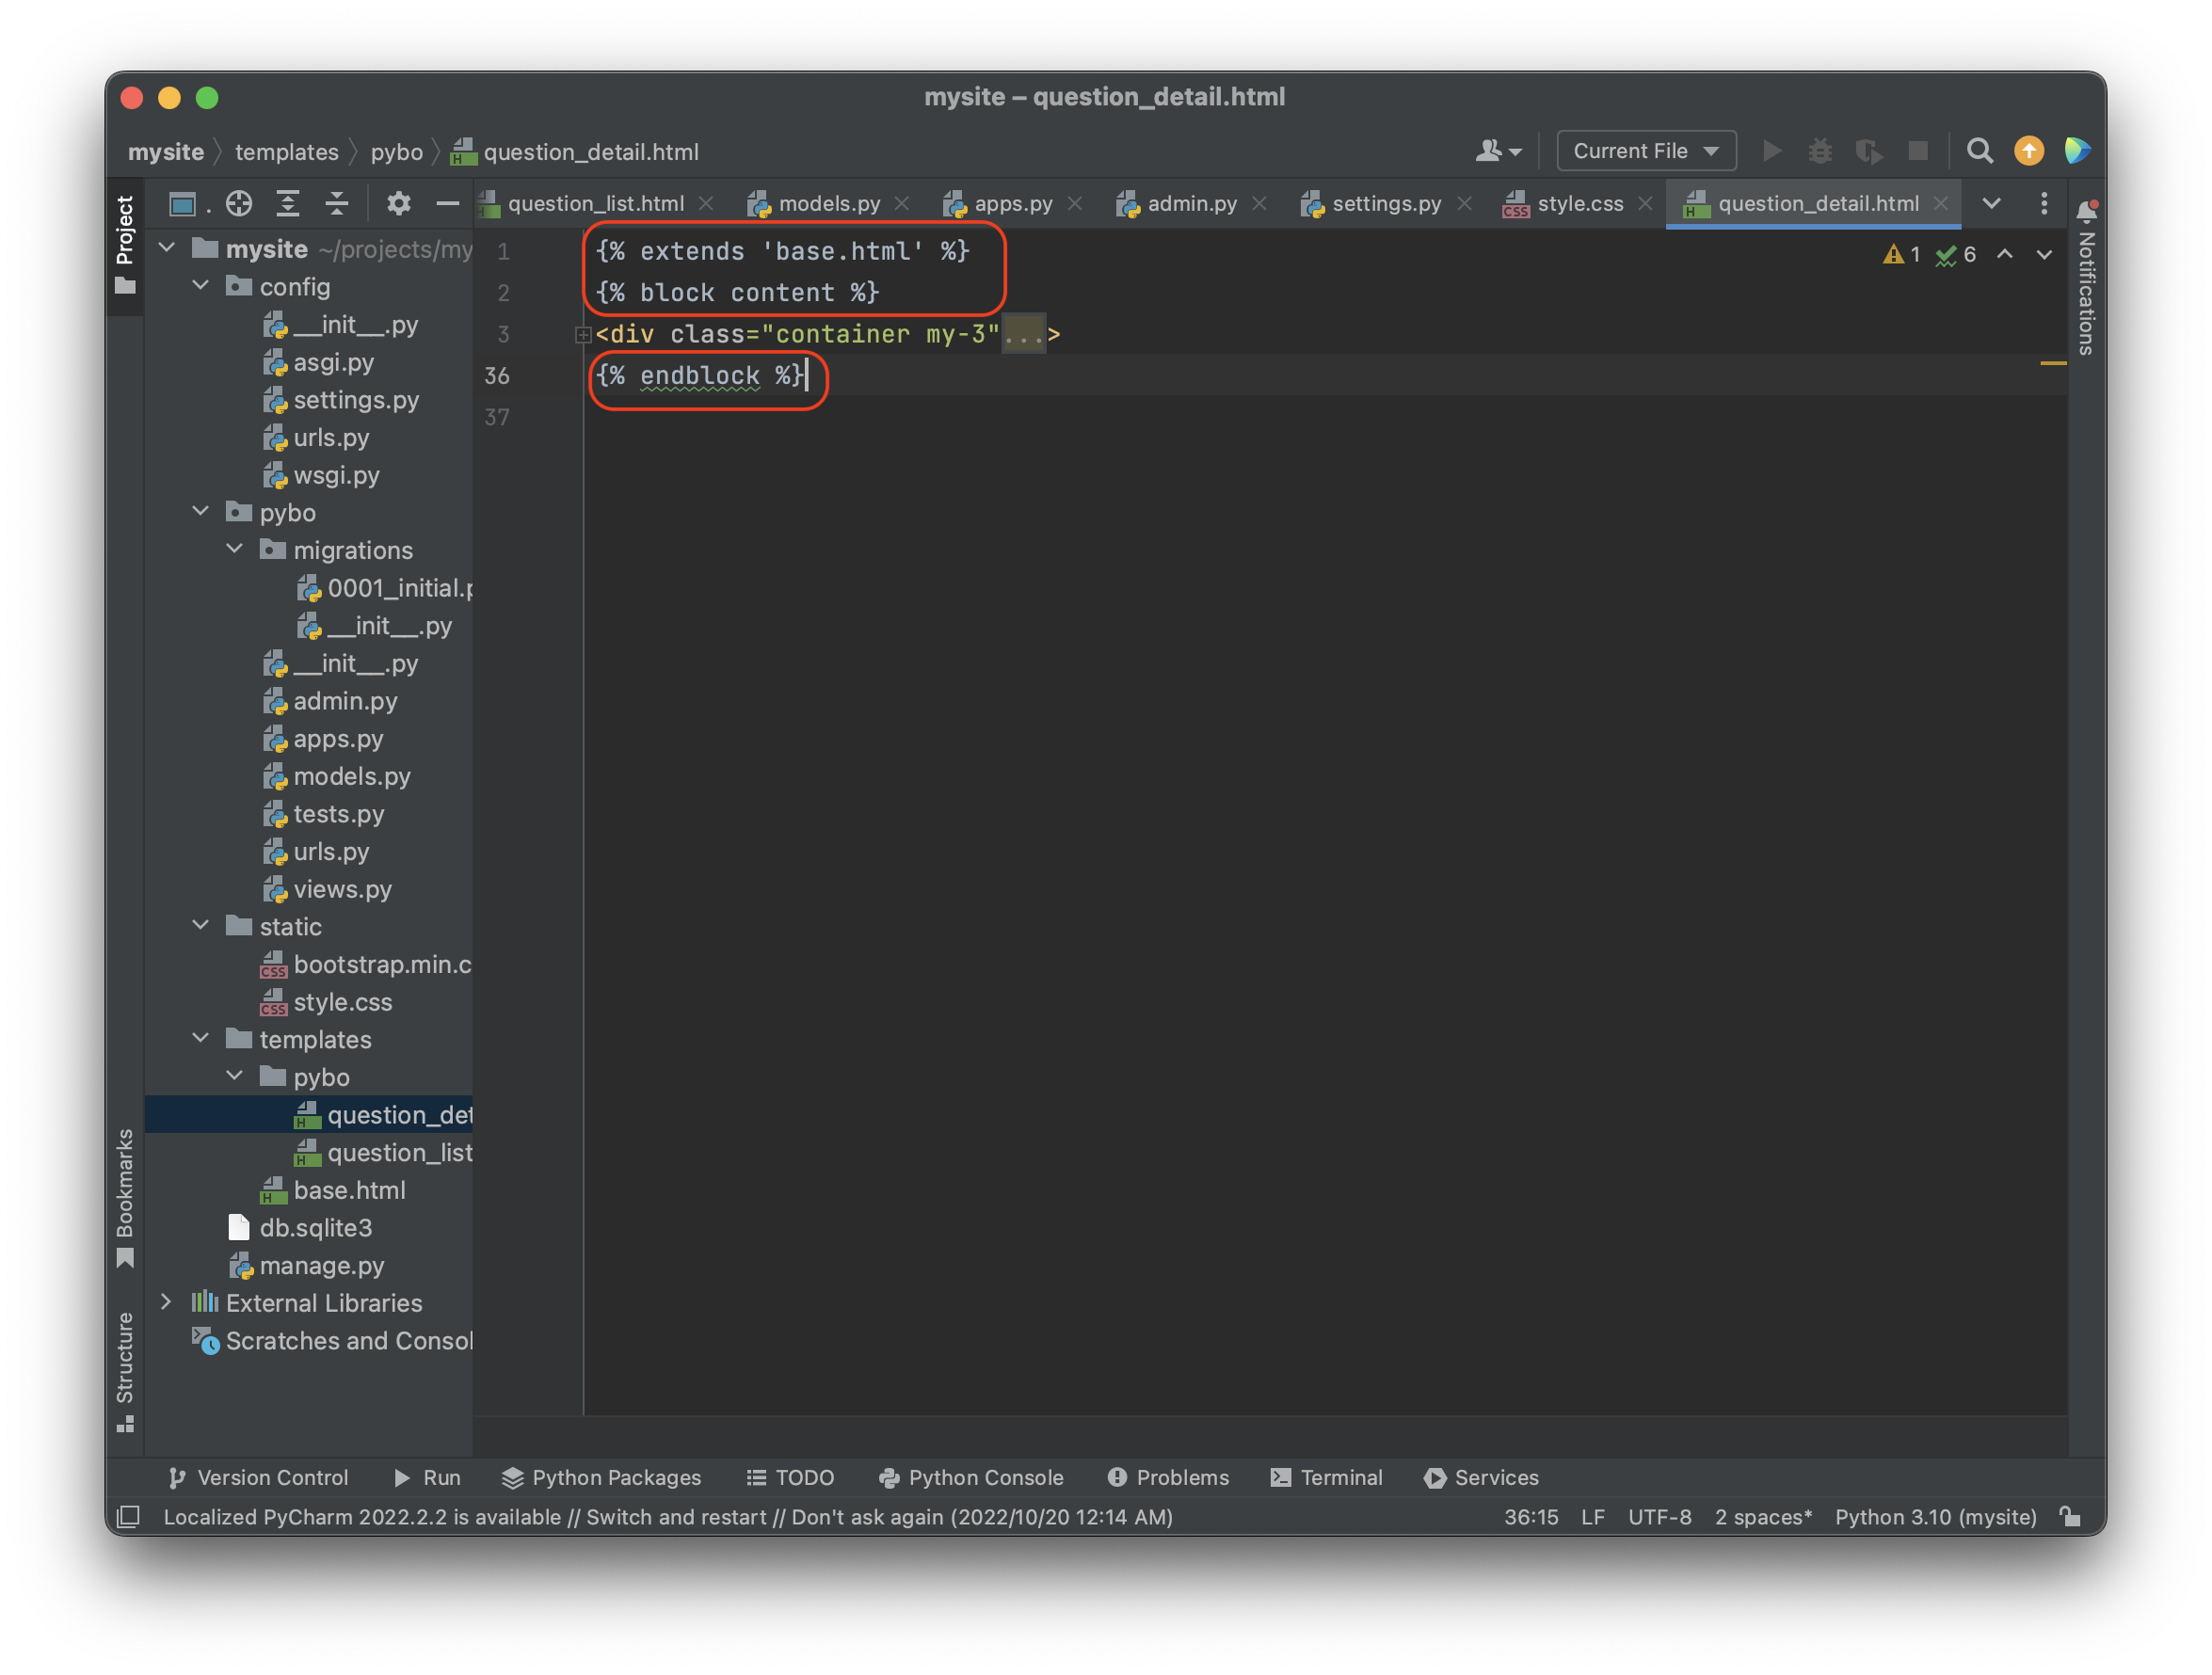Toggle read-only lock icon in status bar
Image resolution: width=2212 pixels, height=1675 pixels.
coord(2070,1517)
